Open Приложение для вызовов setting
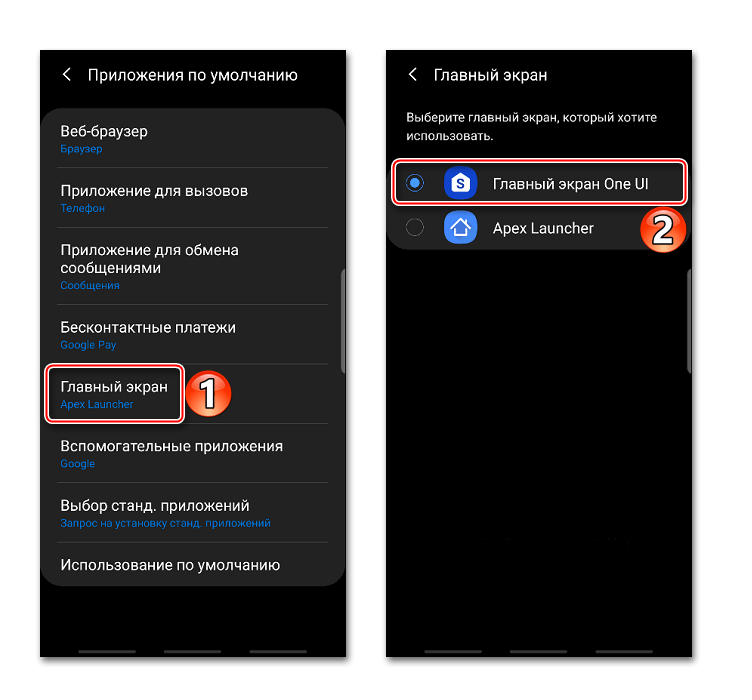The height and width of the screenshot is (700, 752). [x=193, y=198]
